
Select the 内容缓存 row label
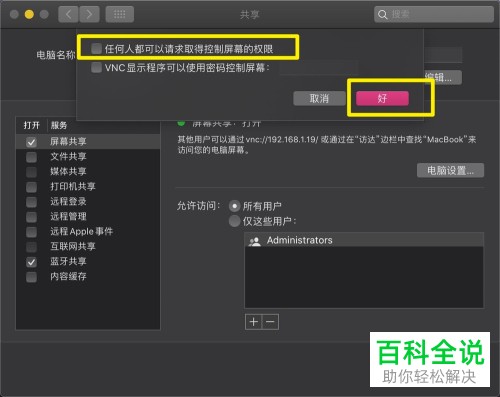click(68, 276)
